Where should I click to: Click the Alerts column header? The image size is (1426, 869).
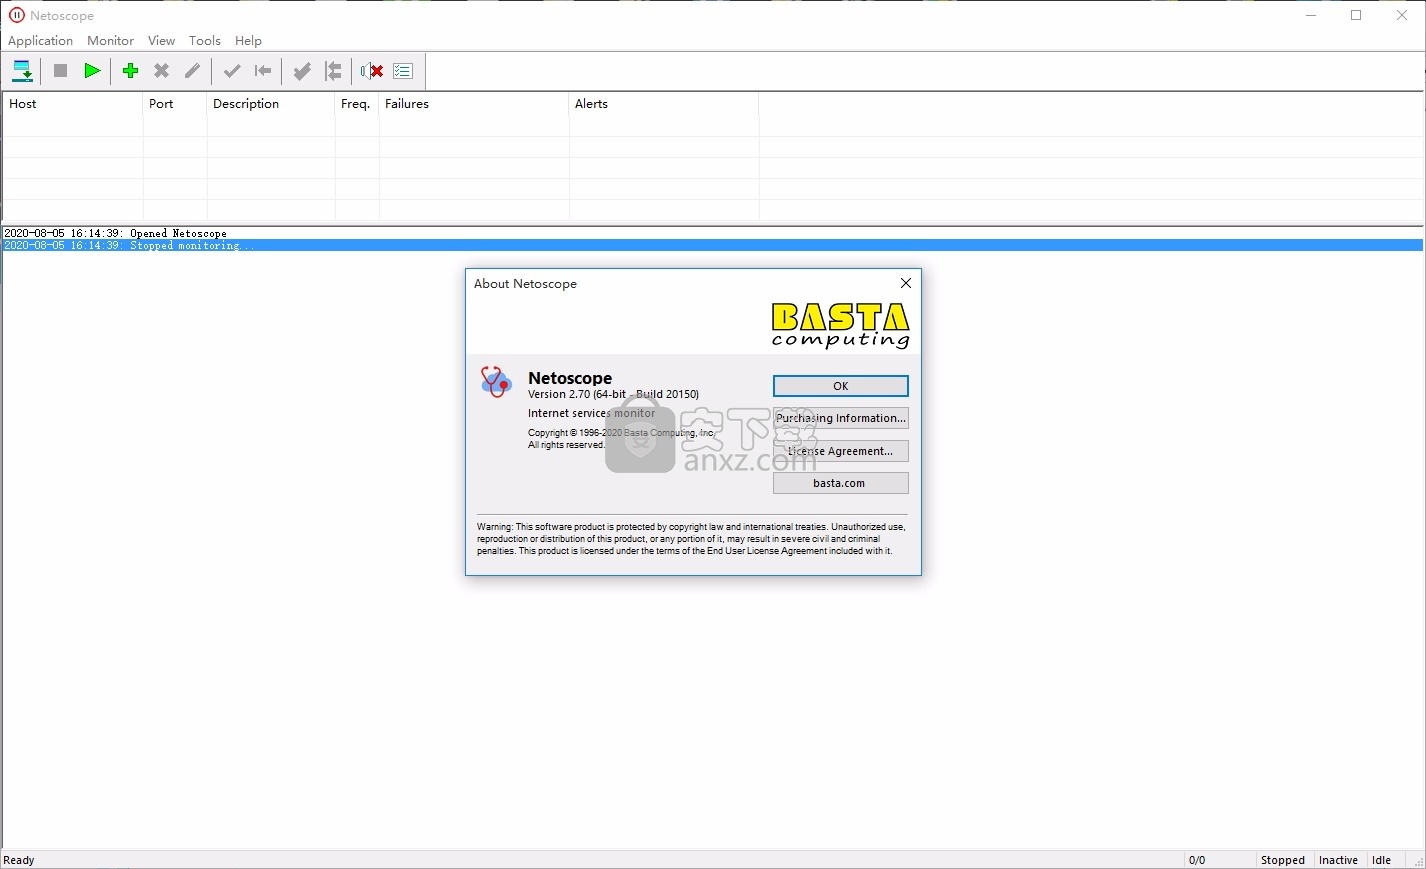click(x=664, y=104)
